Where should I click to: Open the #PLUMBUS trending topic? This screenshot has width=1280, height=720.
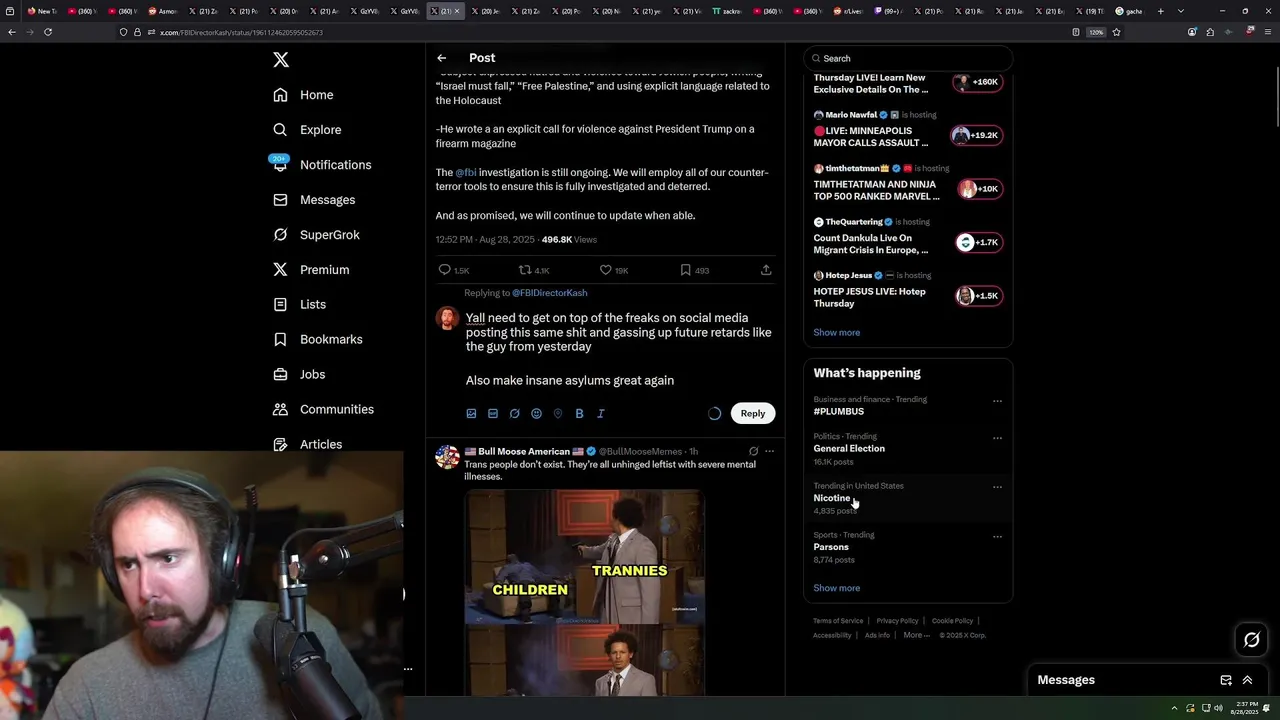point(838,411)
